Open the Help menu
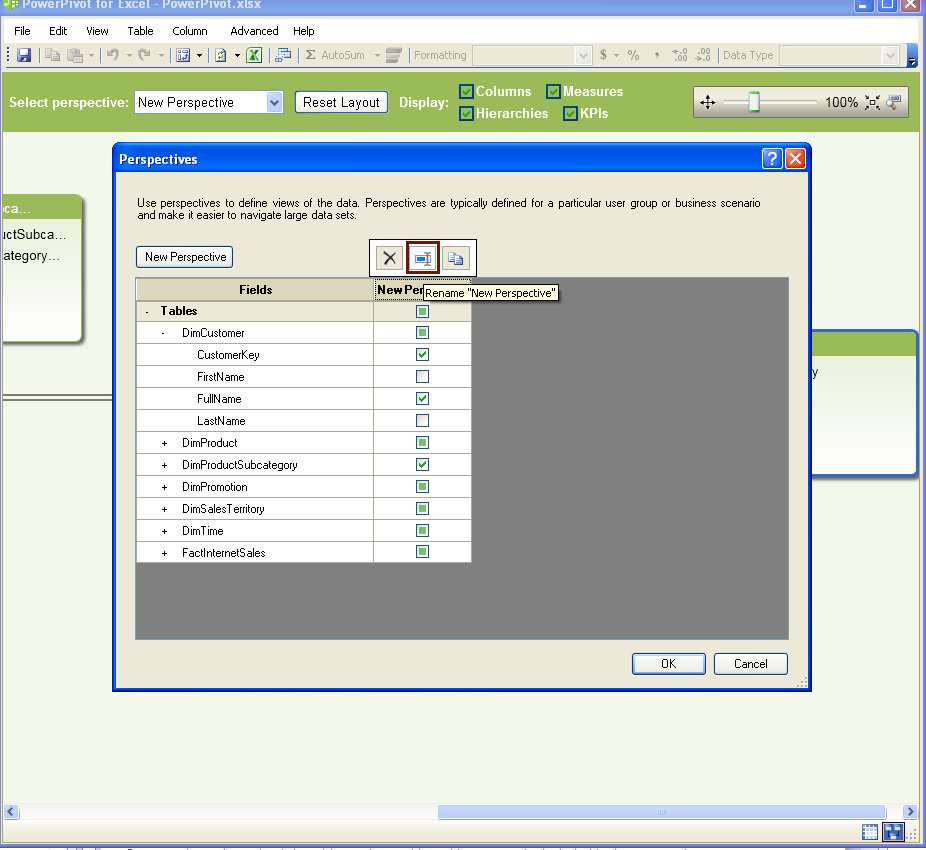The width and height of the screenshot is (926, 850). click(x=304, y=31)
